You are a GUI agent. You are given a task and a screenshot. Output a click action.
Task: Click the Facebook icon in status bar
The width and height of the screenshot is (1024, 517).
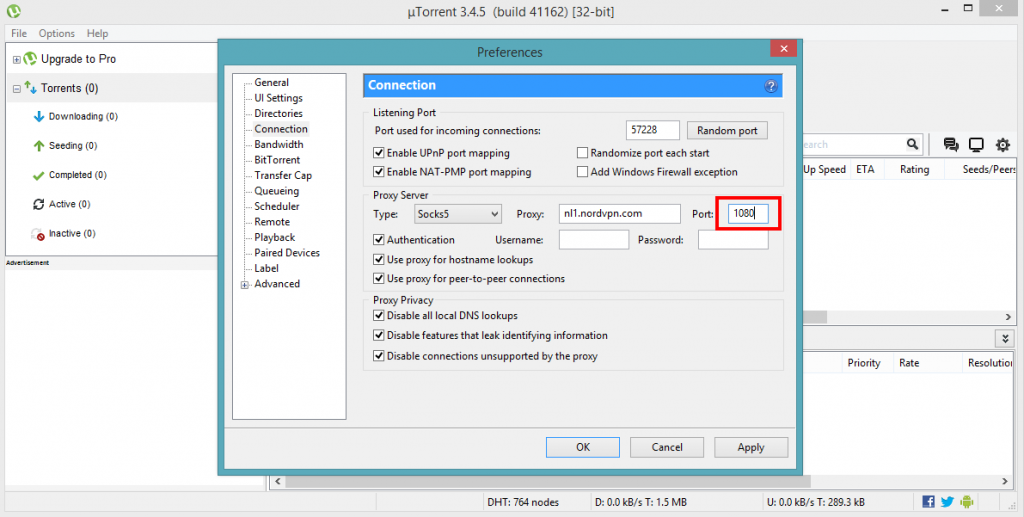tap(928, 501)
